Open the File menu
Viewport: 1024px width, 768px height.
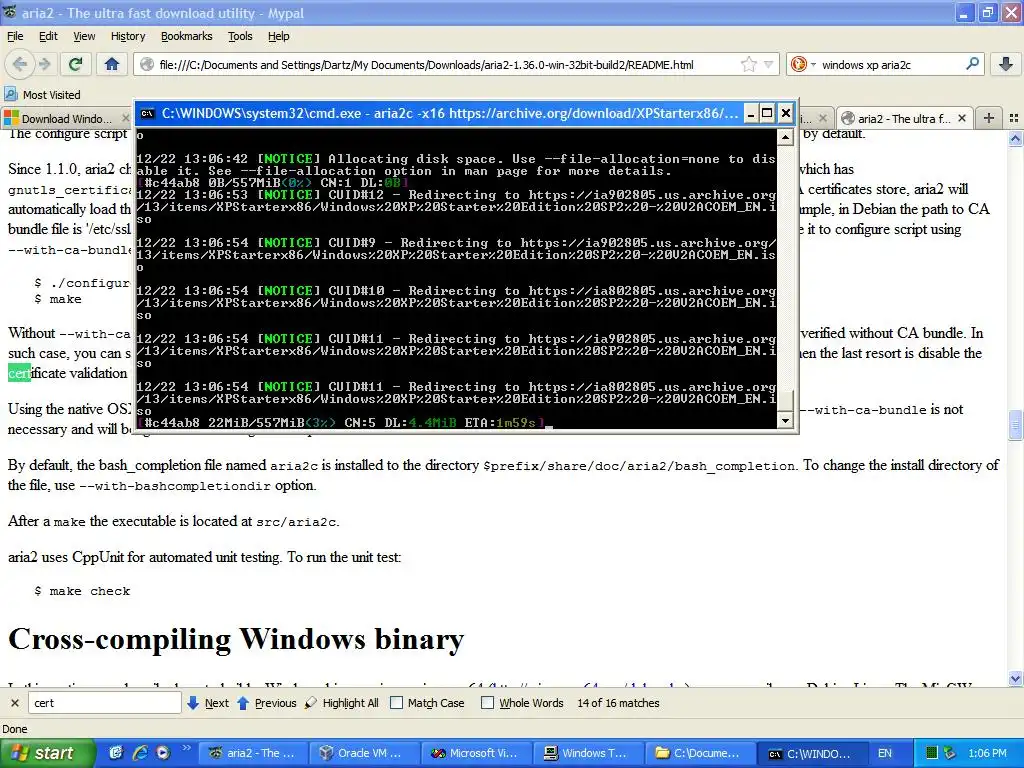pos(15,36)
